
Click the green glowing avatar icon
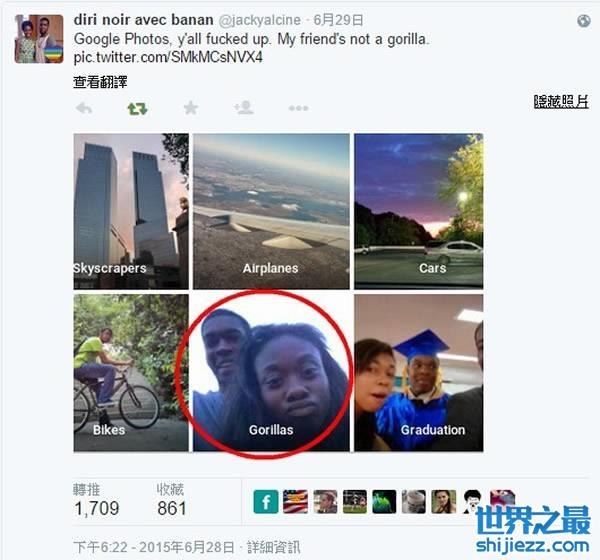384,501
